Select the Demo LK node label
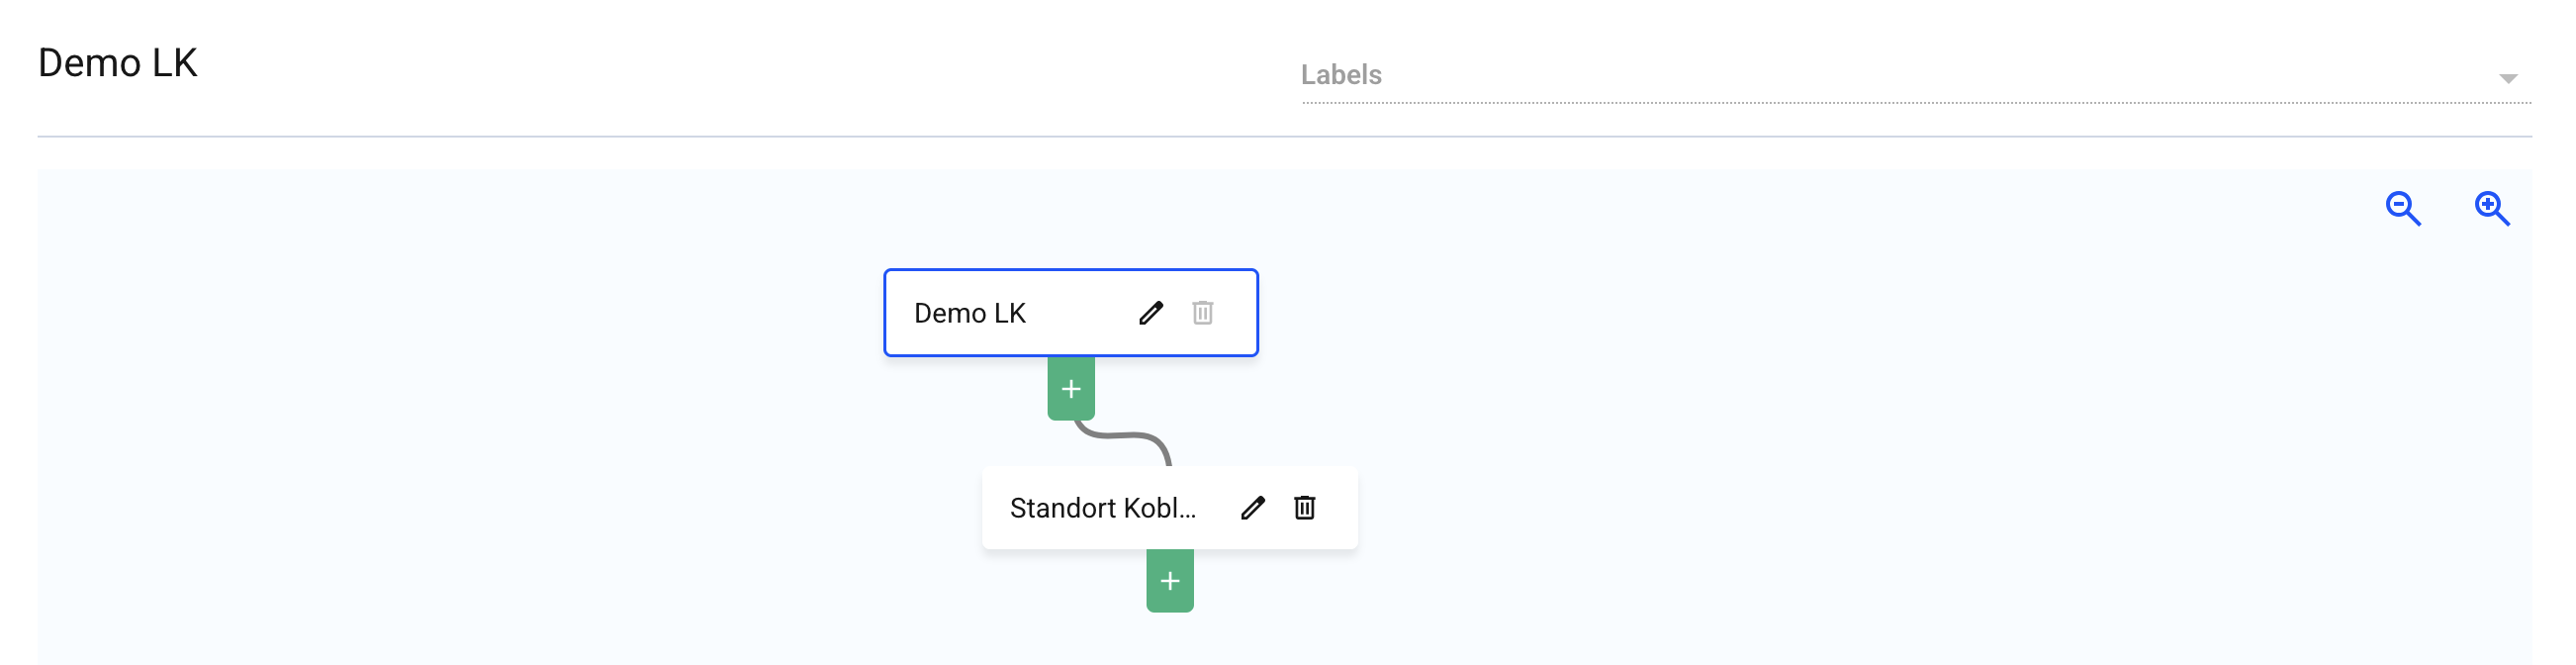This screenshot has width=2576, height=665. [969, 314]
